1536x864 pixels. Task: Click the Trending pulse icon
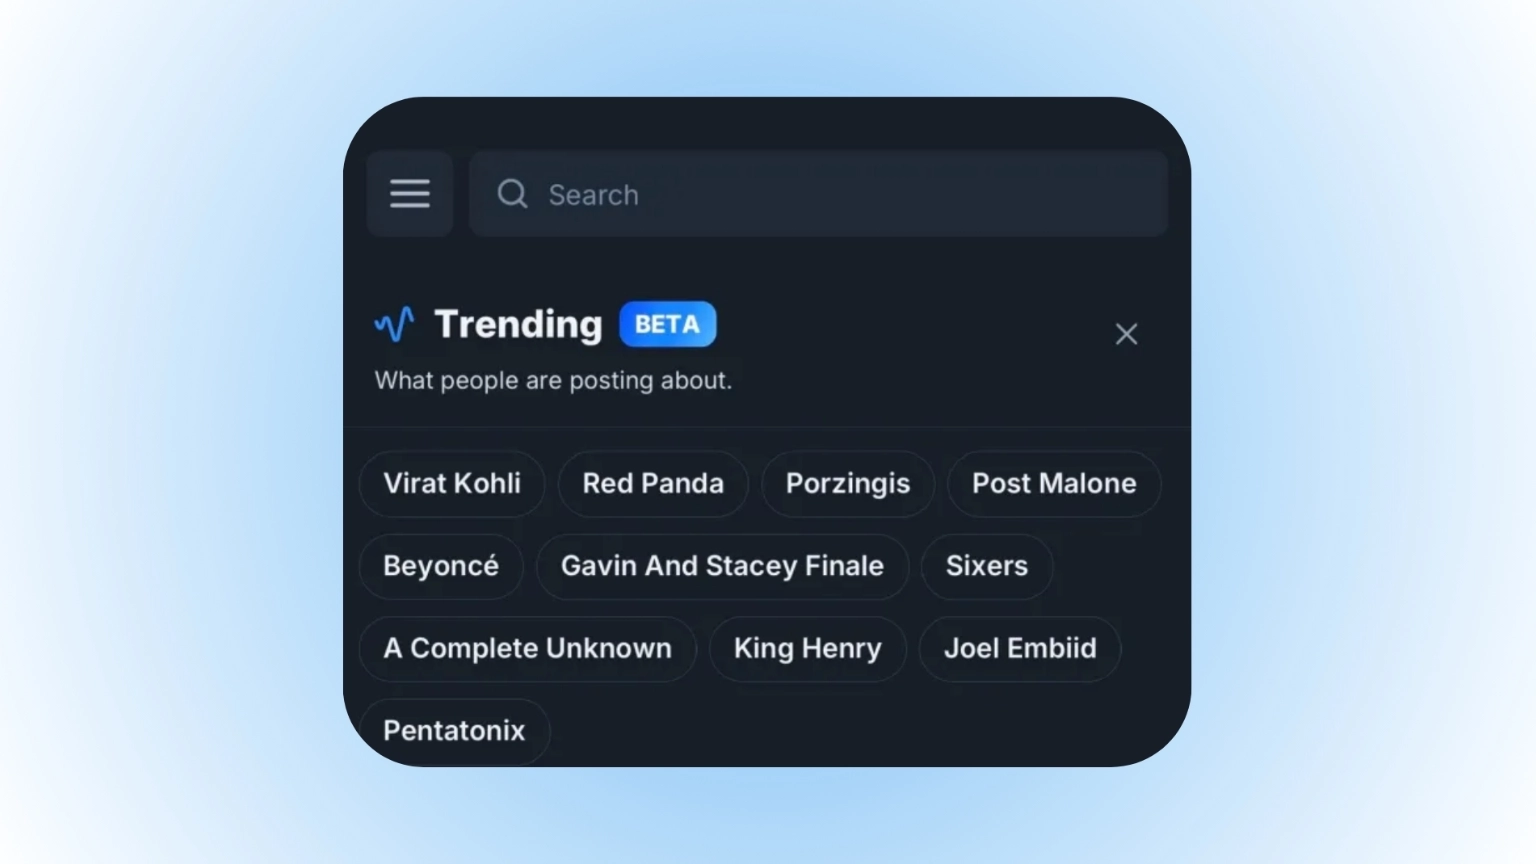click(394, 324)
